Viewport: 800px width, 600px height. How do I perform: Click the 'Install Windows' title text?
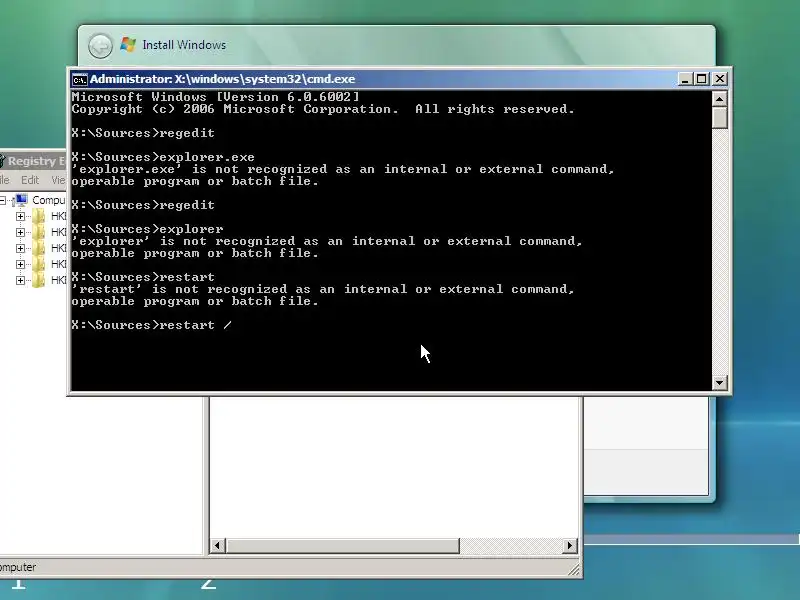tap(184, 45)
